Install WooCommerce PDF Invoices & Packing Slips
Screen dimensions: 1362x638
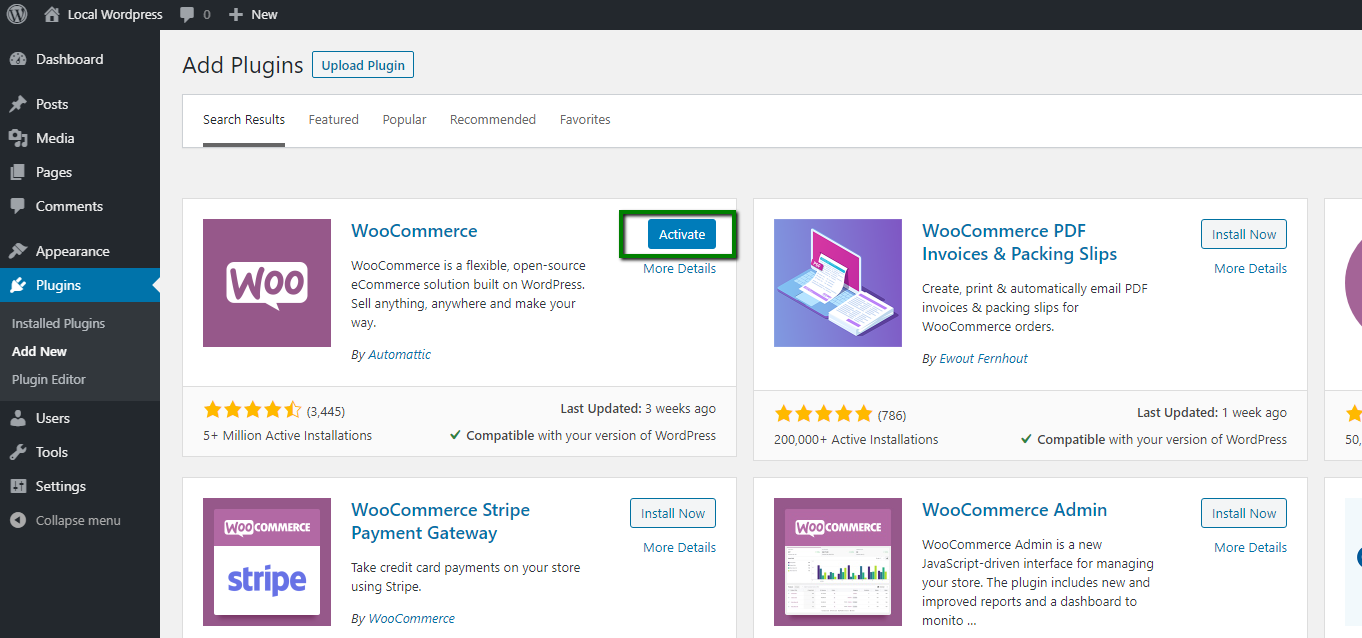(1244, 234)
